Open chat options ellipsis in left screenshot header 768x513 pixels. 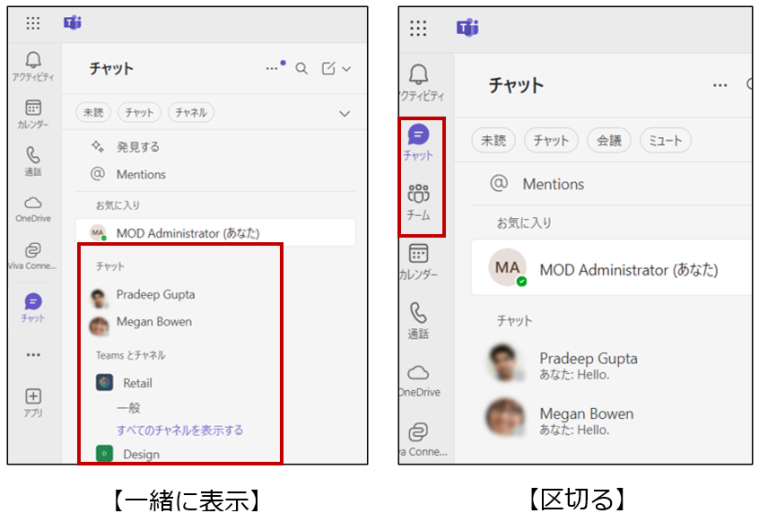[272, 69]
